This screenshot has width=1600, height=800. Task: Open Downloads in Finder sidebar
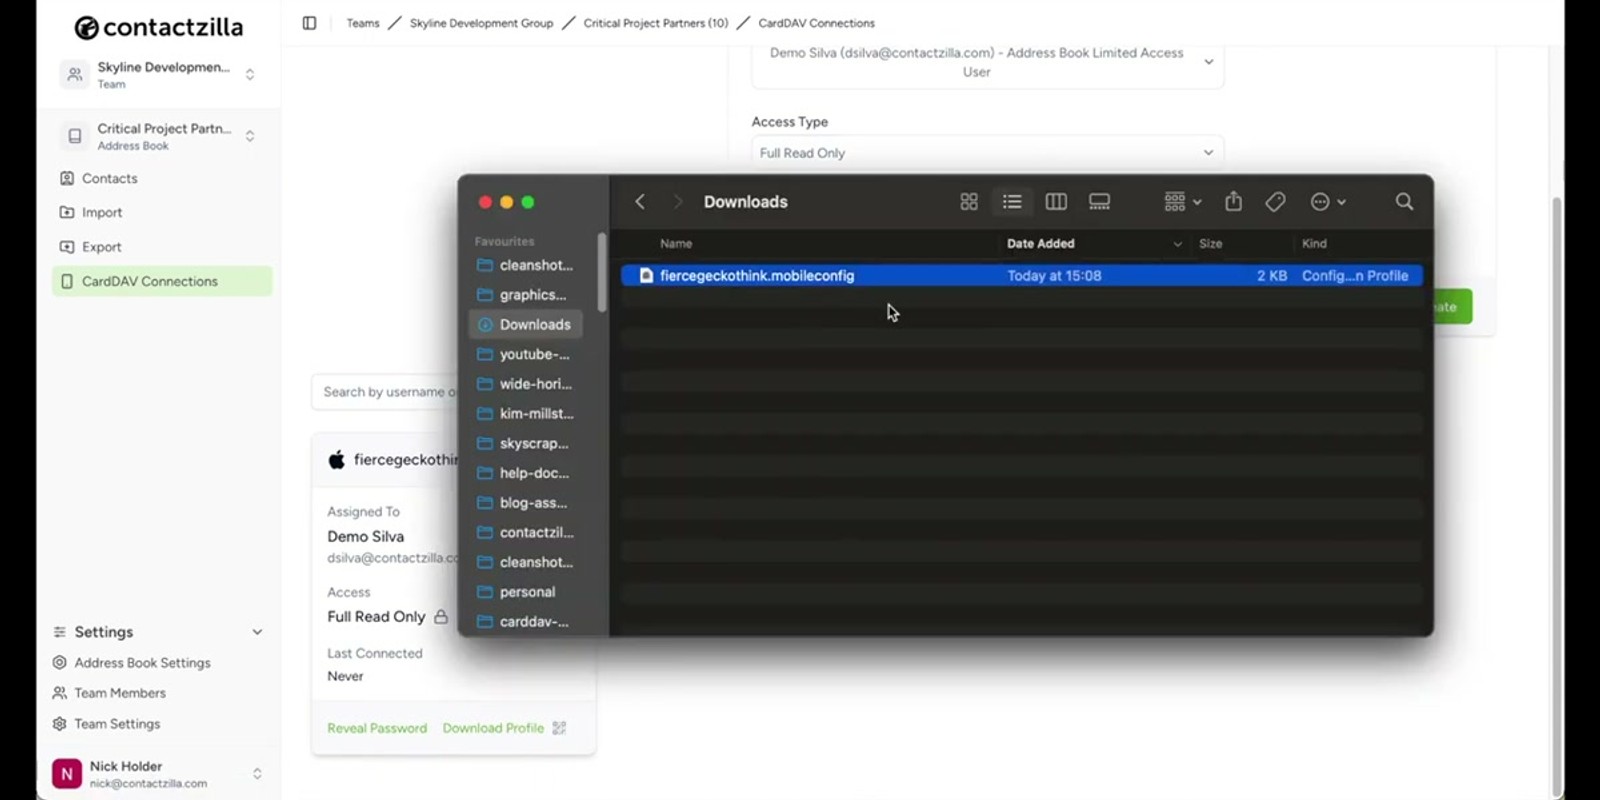(525, 324)
